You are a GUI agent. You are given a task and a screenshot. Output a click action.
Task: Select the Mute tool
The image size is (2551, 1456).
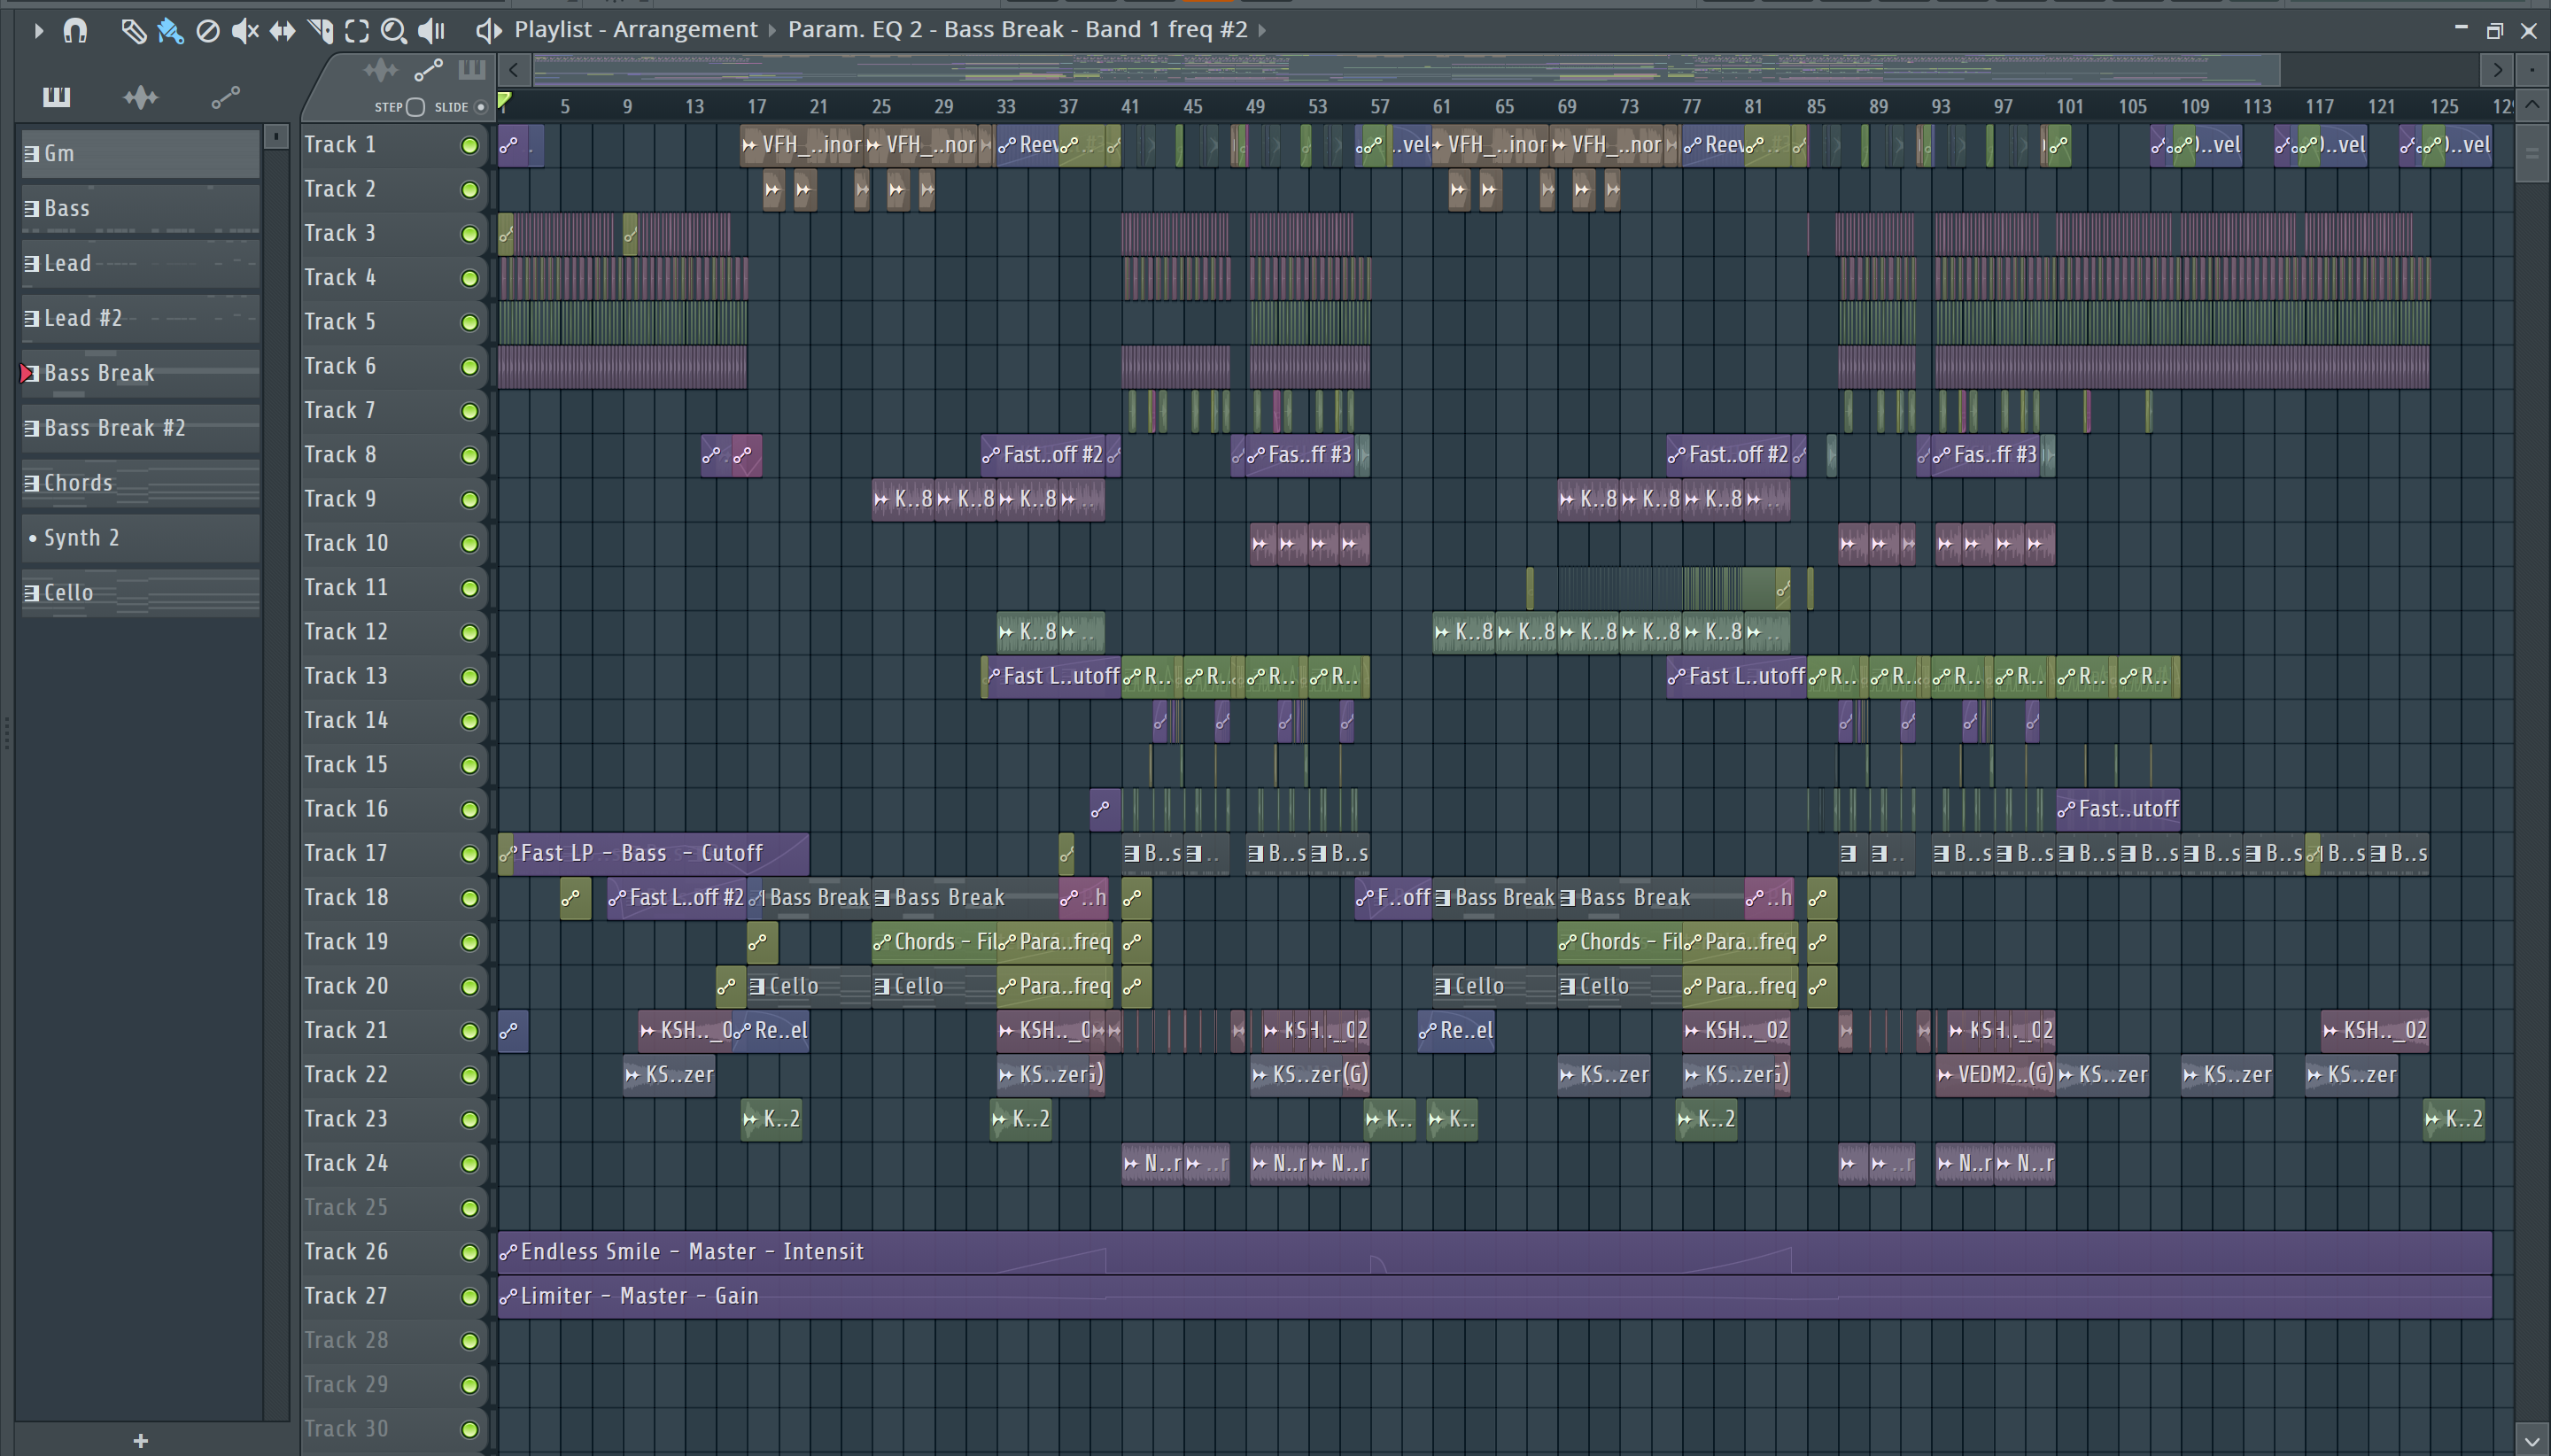245,30
